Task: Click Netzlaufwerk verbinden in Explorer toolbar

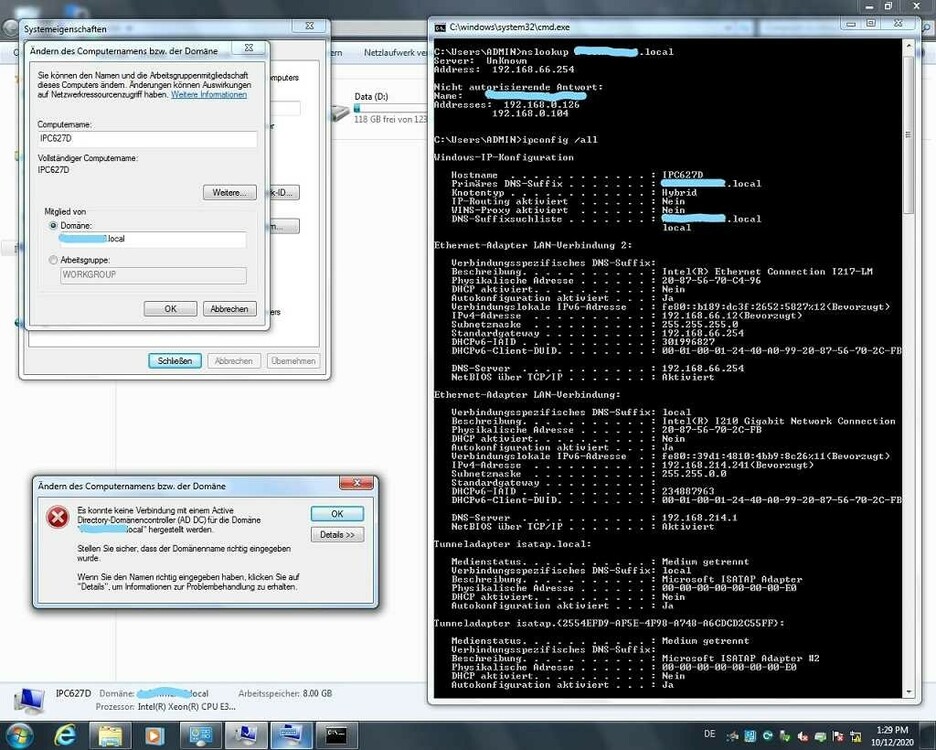Action: [x=393, y=53]
